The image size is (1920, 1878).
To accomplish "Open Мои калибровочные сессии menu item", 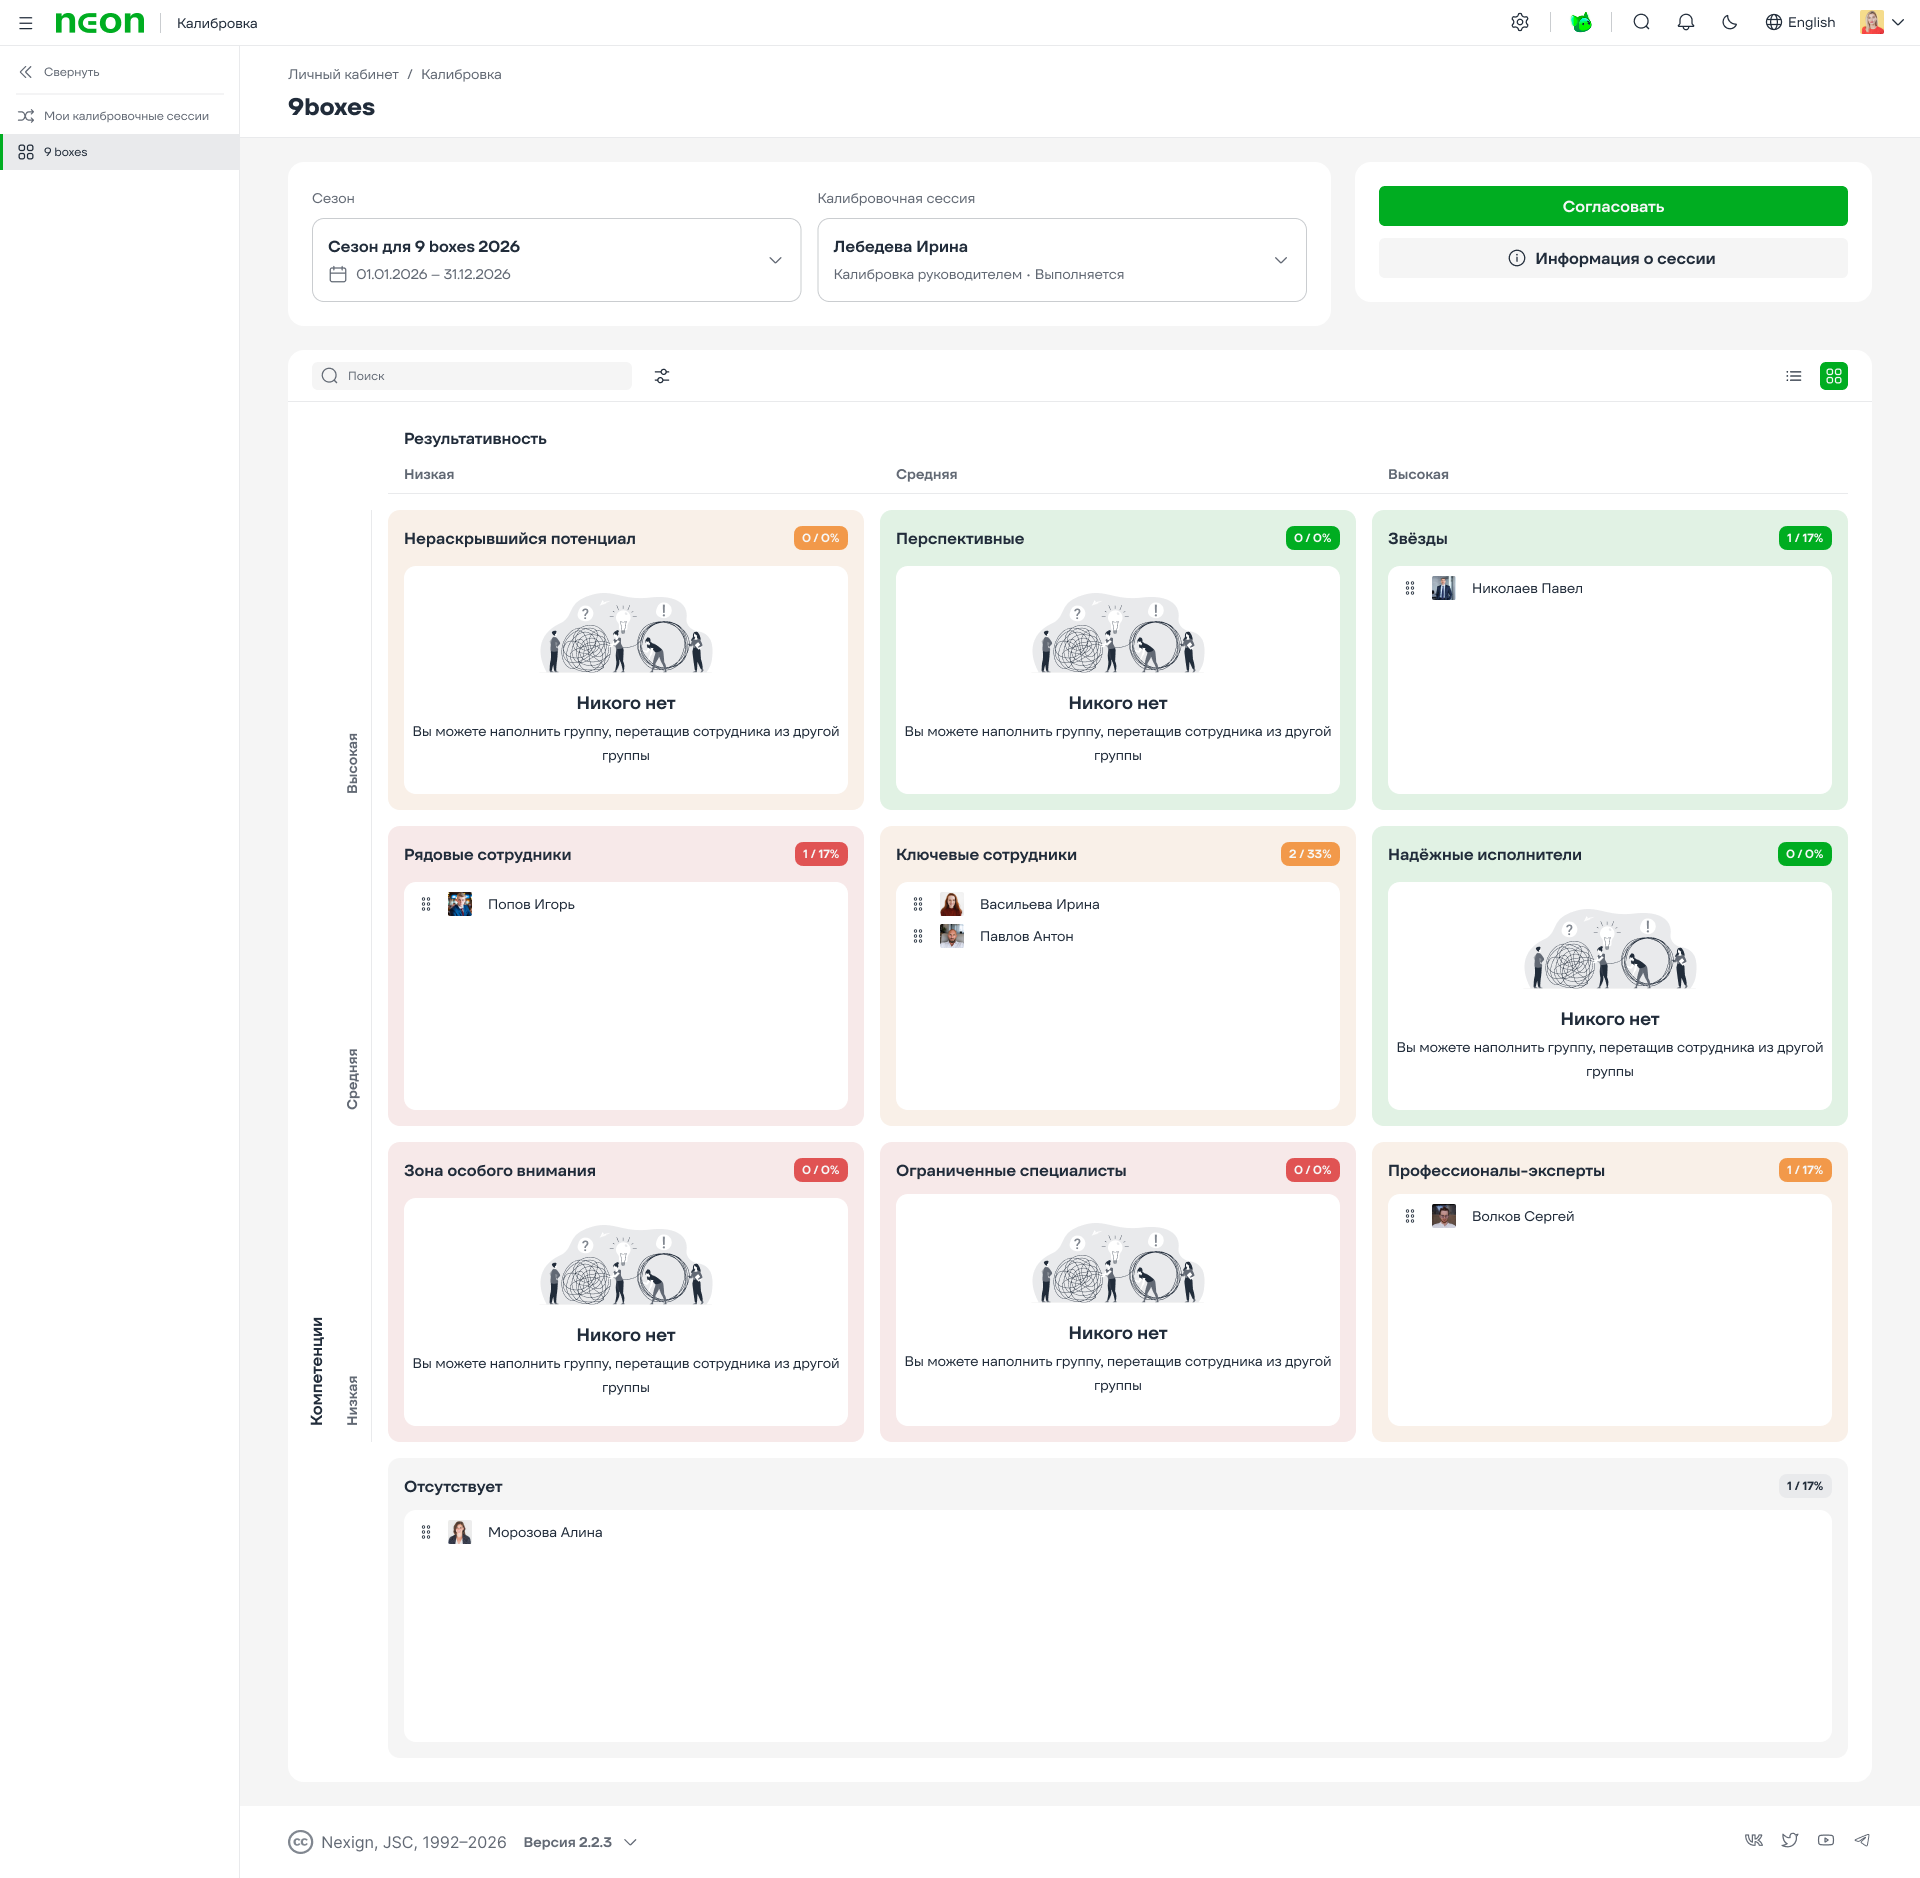I will pyautogui.click(x=120, y=116).
